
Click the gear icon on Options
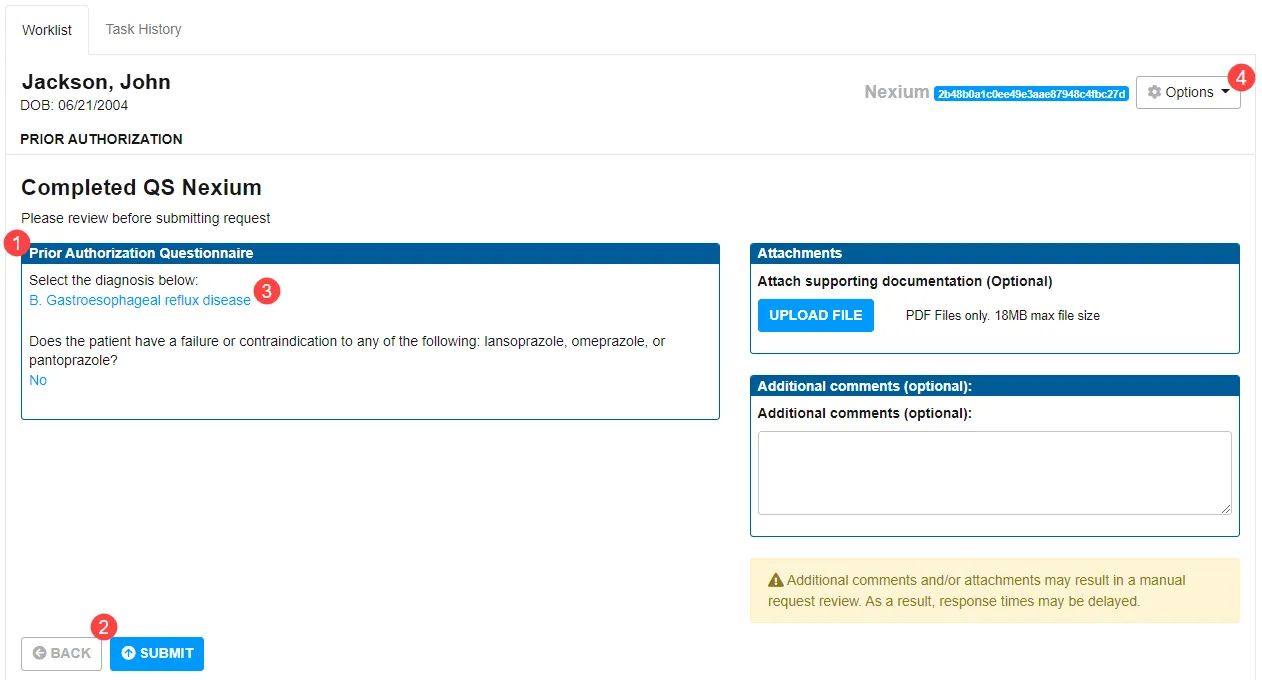1154,92
